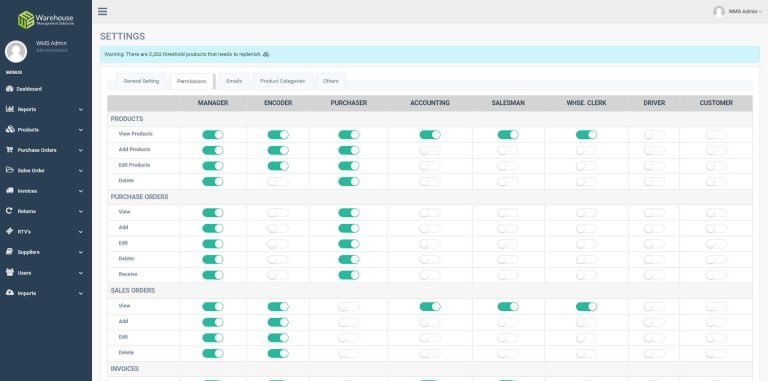
Task: Switch to the General Setting tab
Action: pos(141,81)
